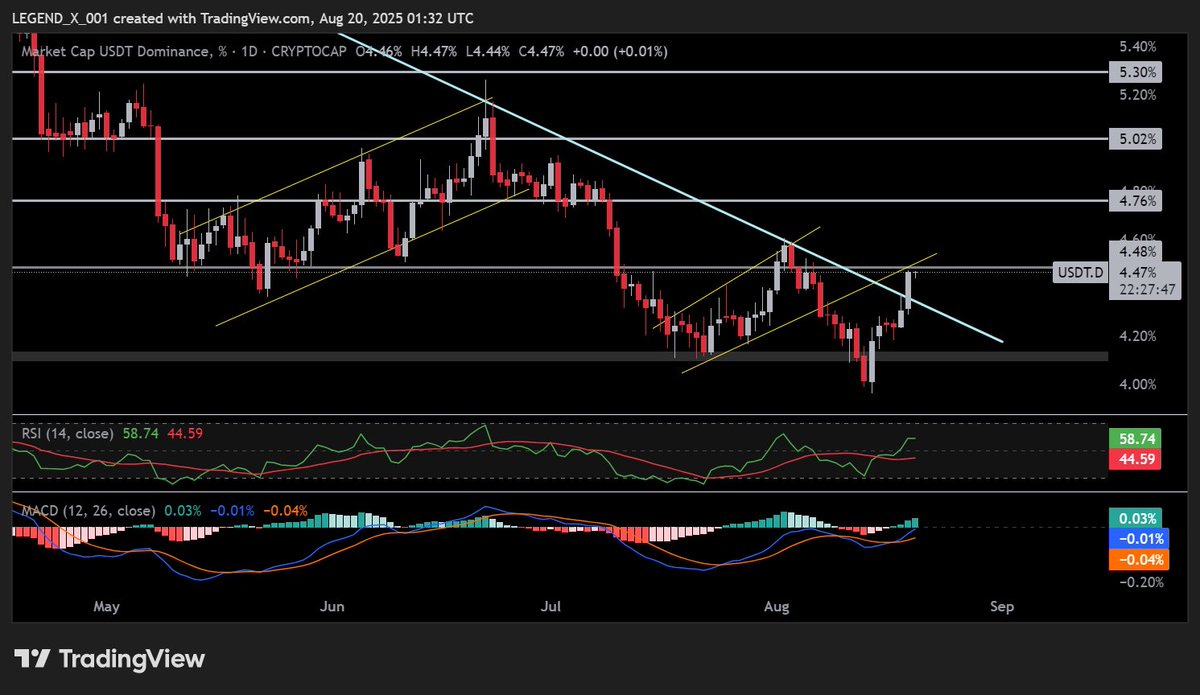Toggle the RSI (14, close) indicator legend
1200x695 pixels.
click(70, 432)
